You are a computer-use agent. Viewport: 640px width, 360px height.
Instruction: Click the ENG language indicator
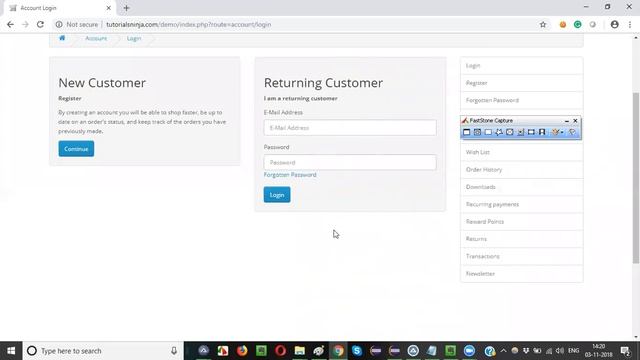point(573,351)
